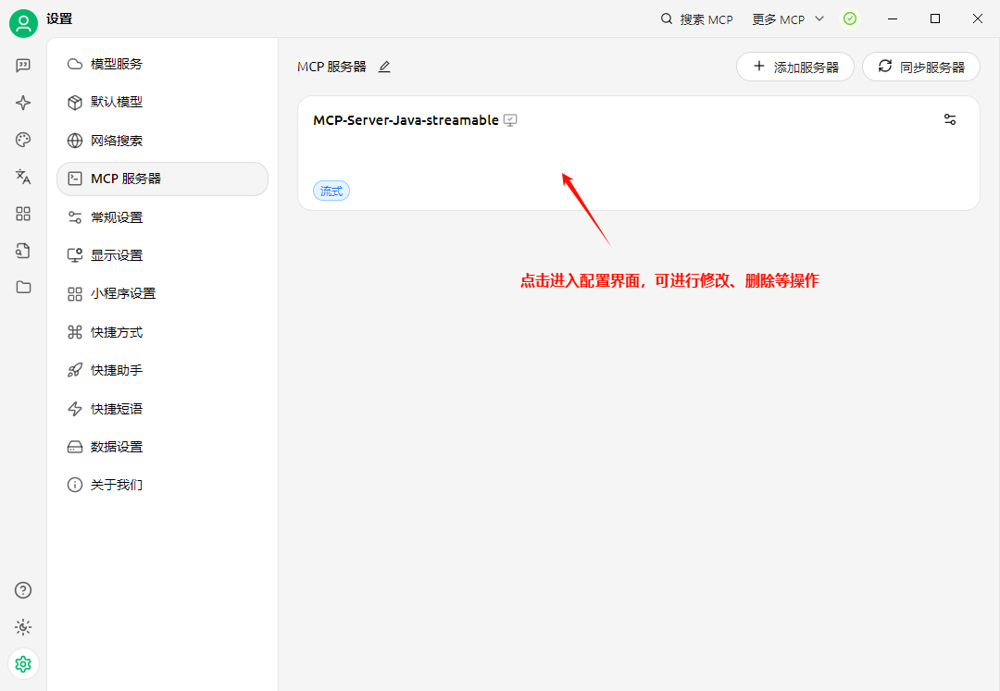The height and width of the screenshot is (691, 1000).
Task: Click the green checkmark status icon
Action: [x=850, y=19]
